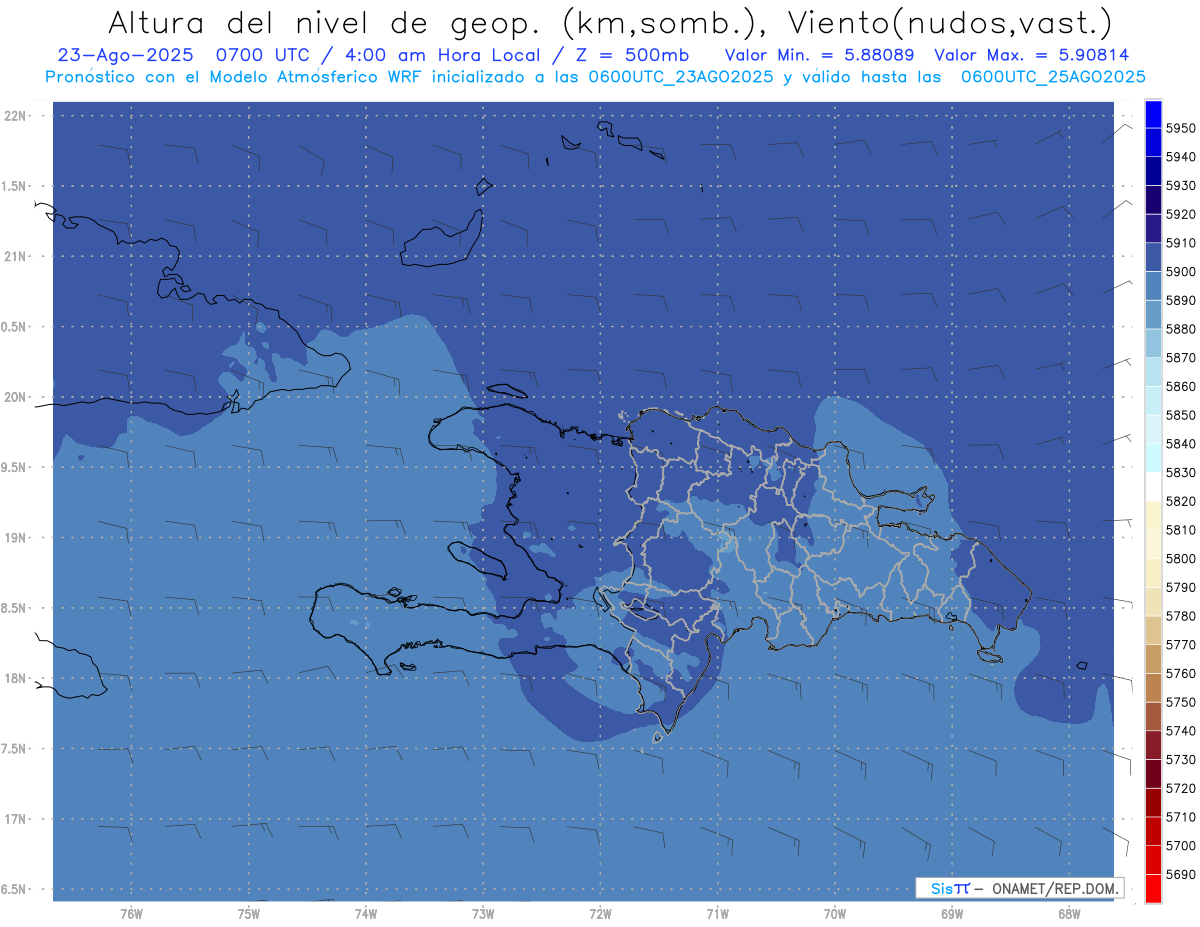Click the '0.5N' latitude label

[15, 327]
